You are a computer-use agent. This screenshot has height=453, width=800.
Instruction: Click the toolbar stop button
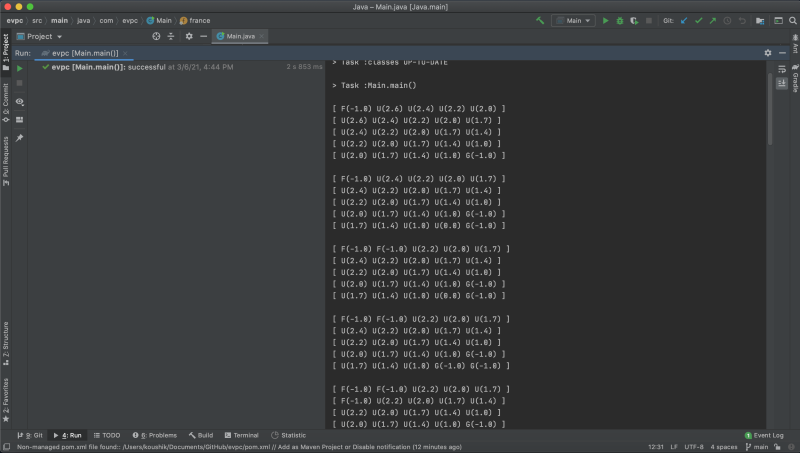(x=648, y=20)
